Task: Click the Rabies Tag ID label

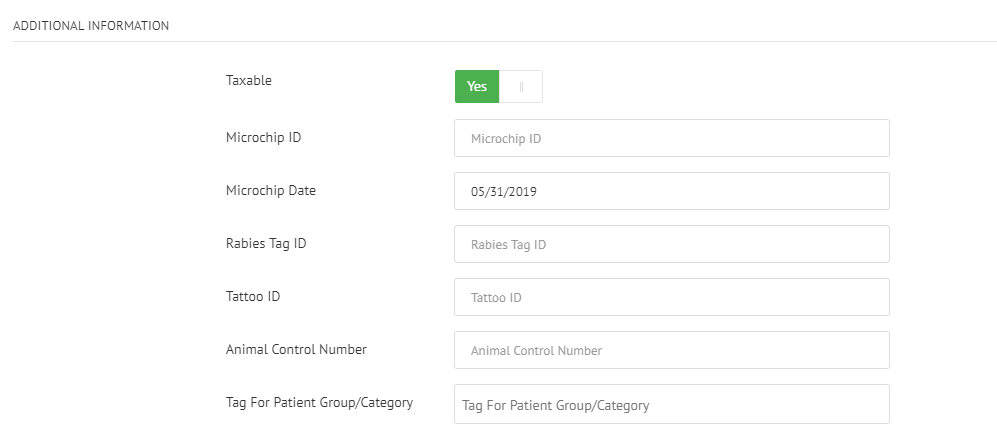Action: tap(266, 243)
